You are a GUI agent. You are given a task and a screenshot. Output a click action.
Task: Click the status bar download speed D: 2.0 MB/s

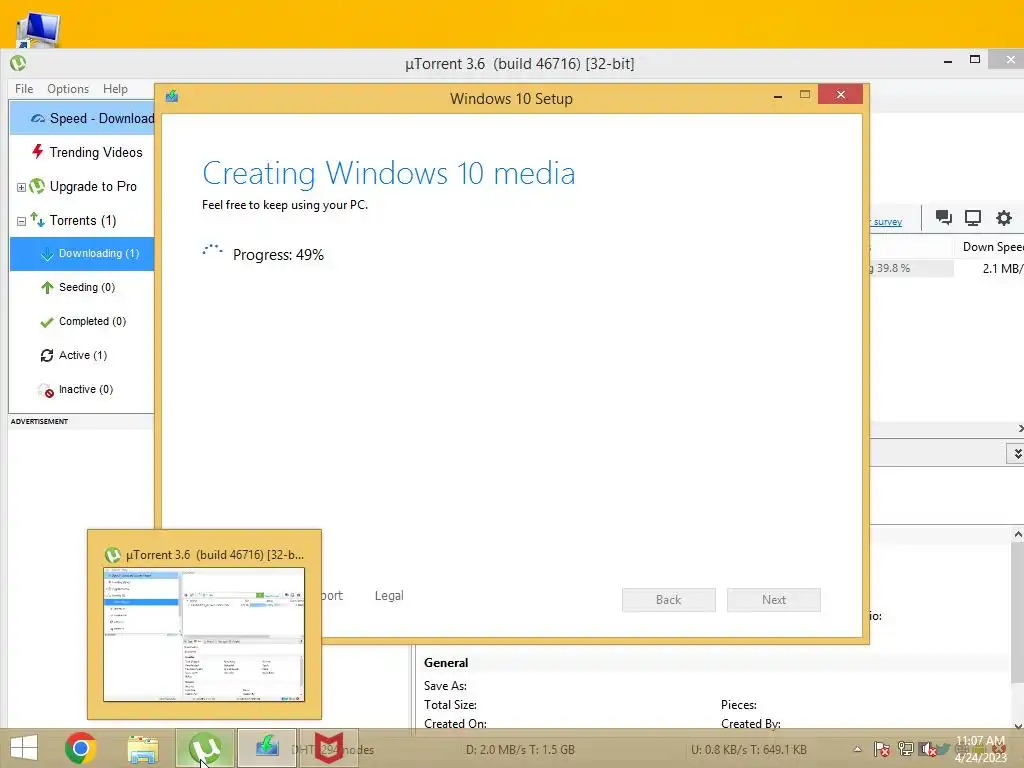[x=520, y=750]
